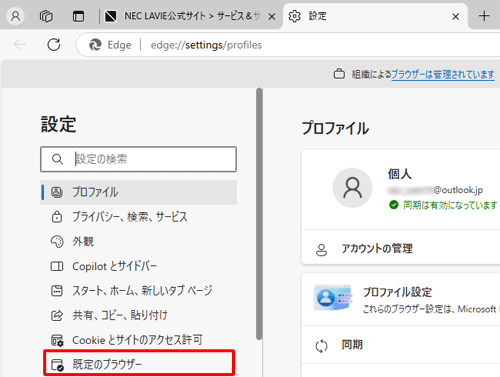Click the page icon beside スタート、ホーム
The width and height of the screenshot is (500, 377).
57,291
